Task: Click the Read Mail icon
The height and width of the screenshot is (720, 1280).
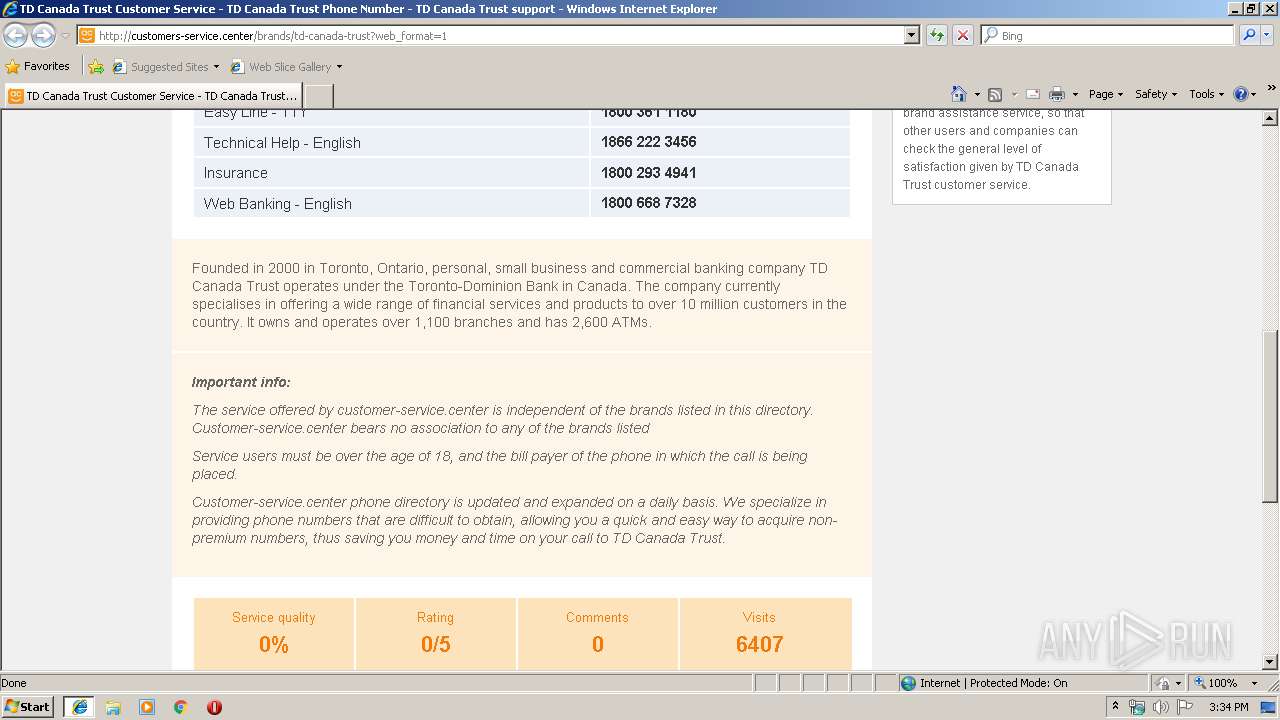Action: [1033, 94]
